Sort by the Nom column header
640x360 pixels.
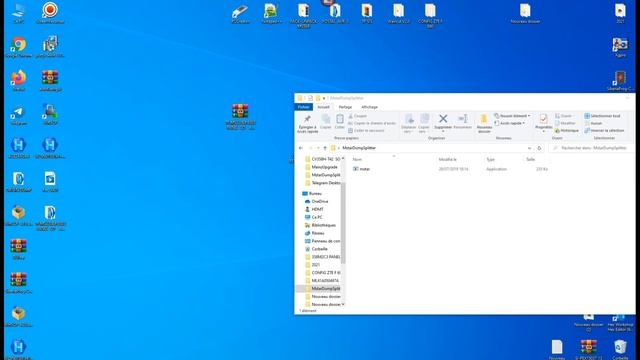click(357, 160)
